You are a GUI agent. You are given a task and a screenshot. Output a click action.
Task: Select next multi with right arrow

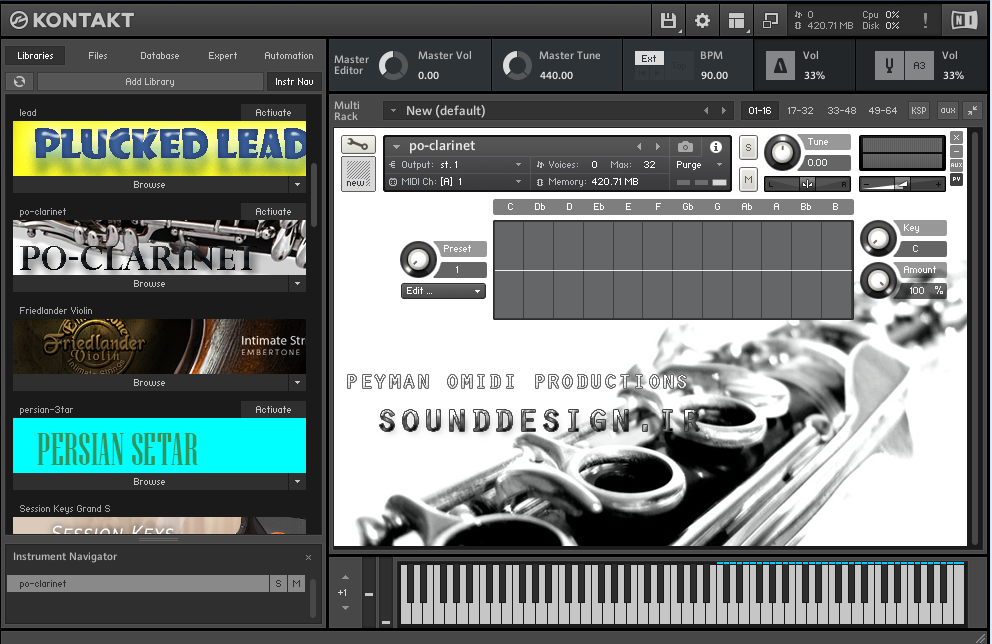[724, 111]
